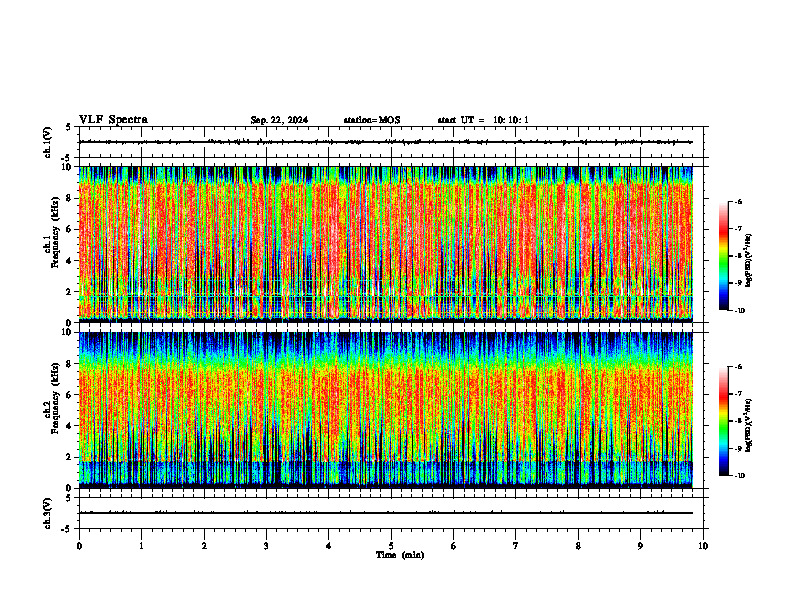The height and width of the screenshot is (612, 792).
Task: Click time axis tick label "8"
Action: tap(578, 546)
